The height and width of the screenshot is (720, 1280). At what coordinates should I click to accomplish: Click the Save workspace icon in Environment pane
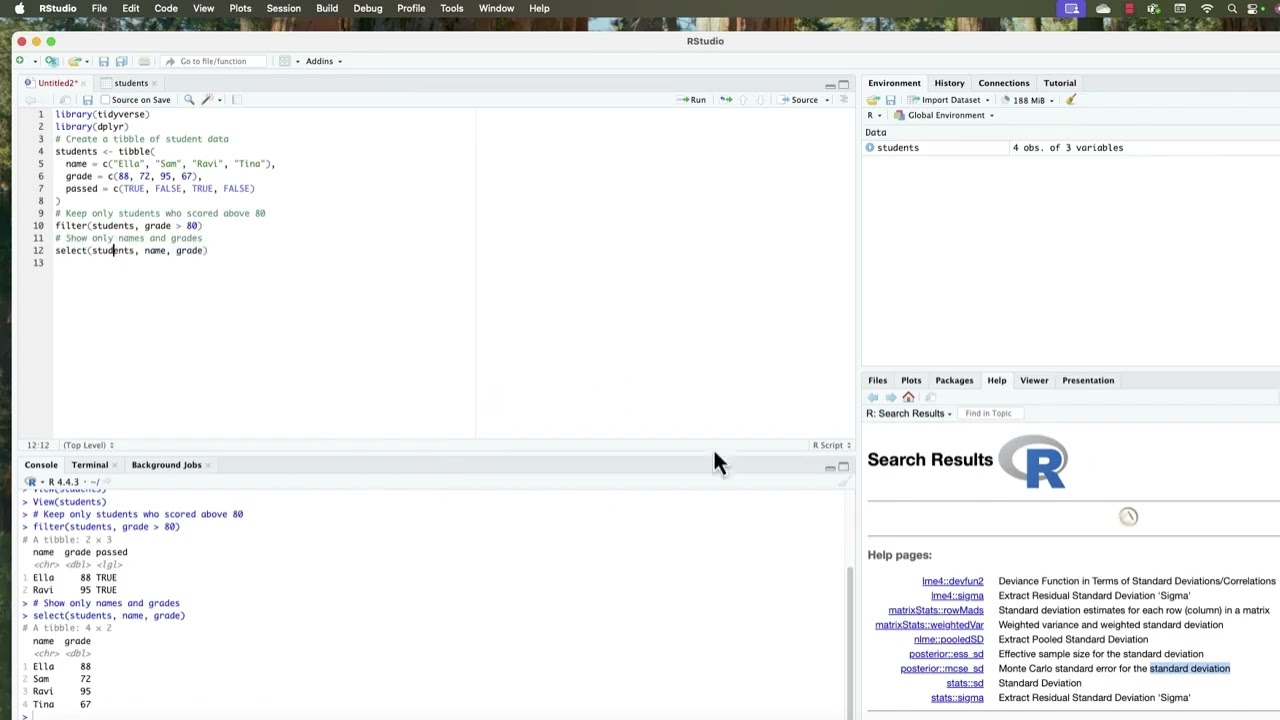click(x=890, y=100)
